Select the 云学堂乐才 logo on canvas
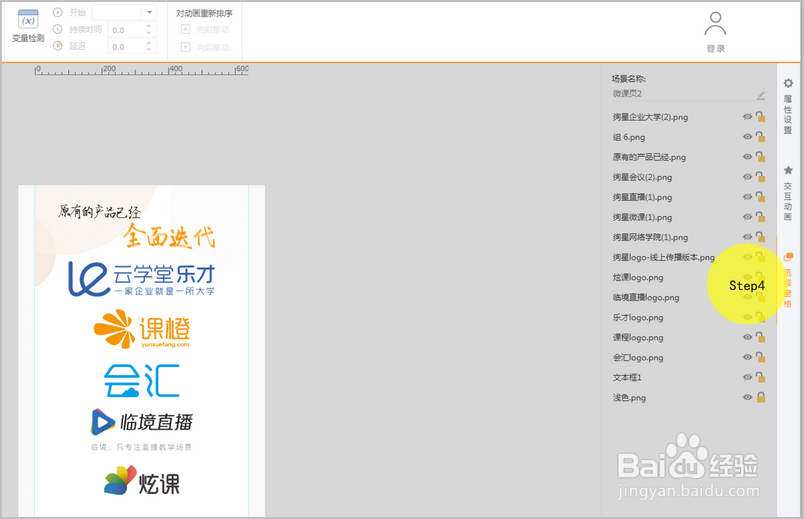 (x=142, y=279)
